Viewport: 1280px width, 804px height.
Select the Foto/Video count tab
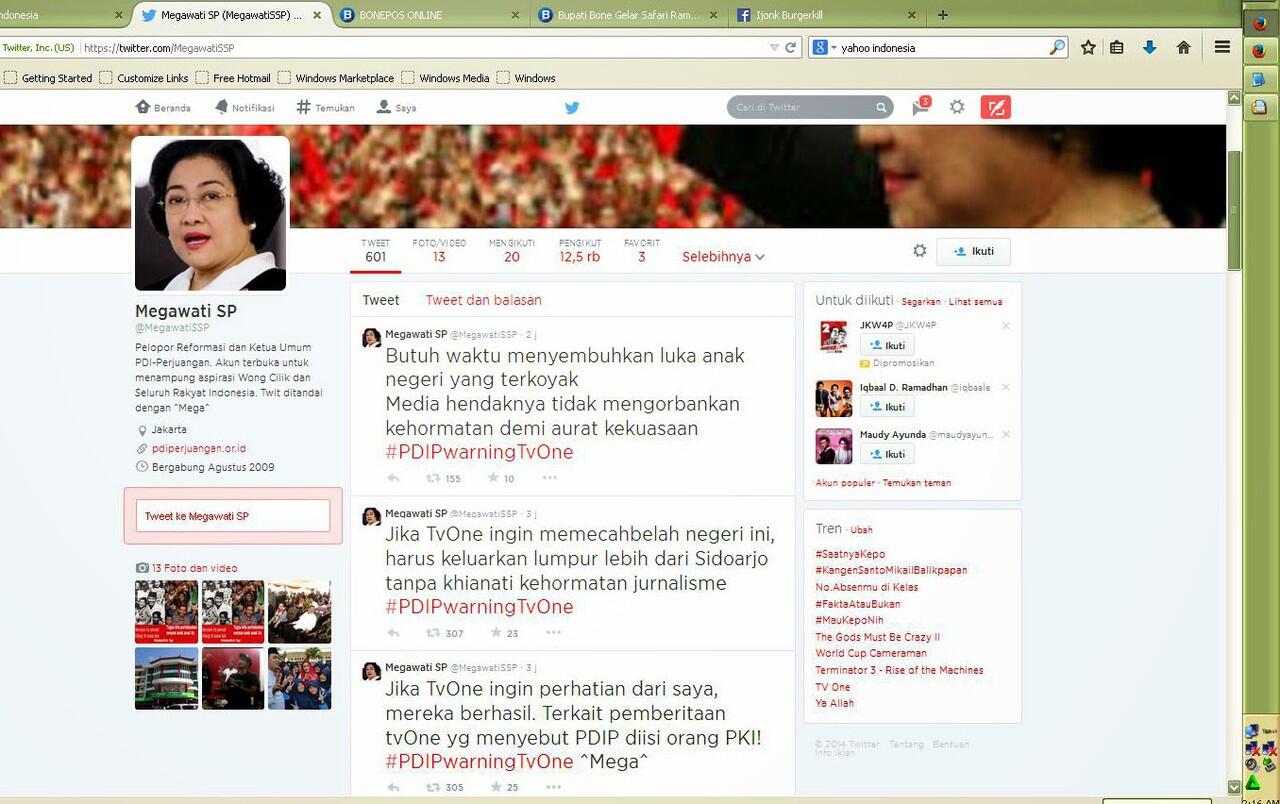click(x=439, y=251)
